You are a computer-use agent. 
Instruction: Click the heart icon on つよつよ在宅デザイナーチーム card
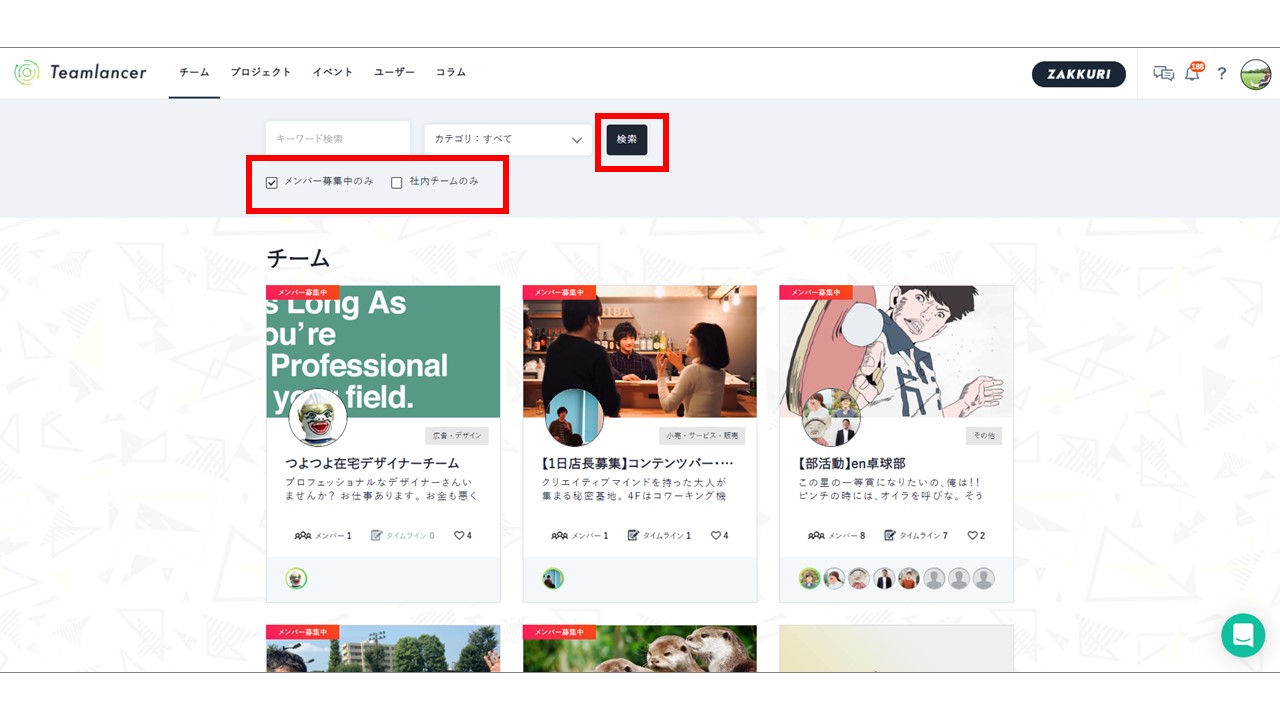[x=459, y=536]
